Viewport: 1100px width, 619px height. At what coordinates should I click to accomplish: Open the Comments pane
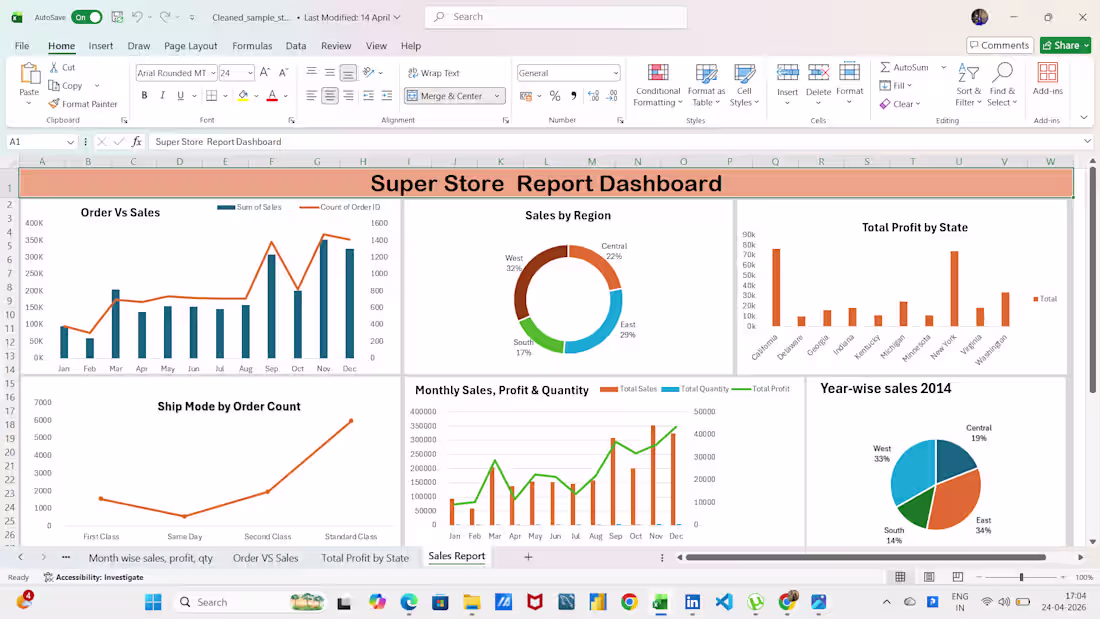tap(1000, 45)
